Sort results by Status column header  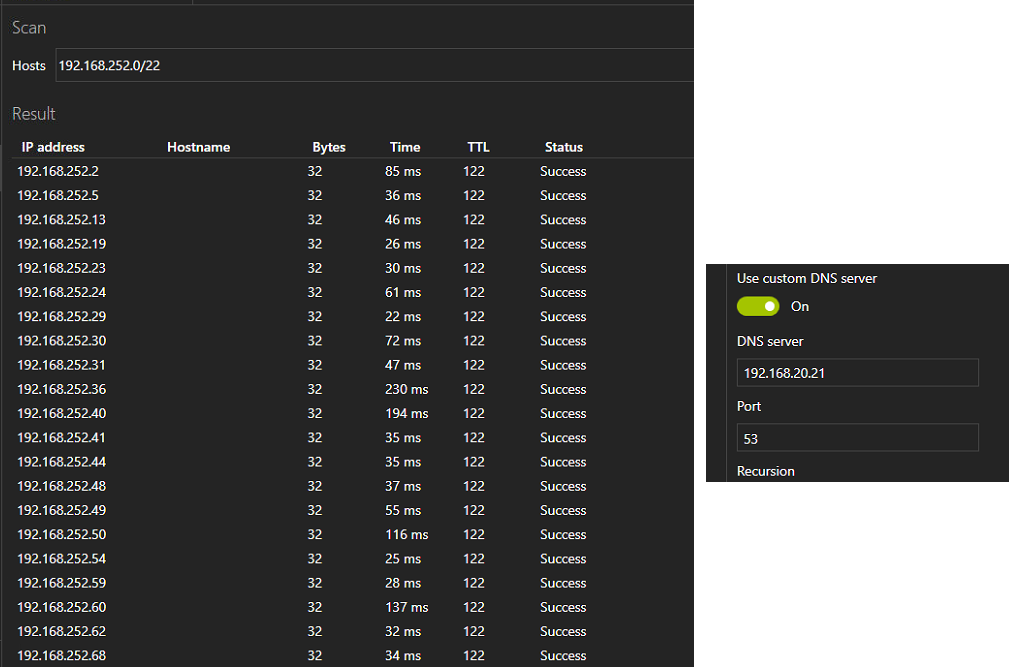coord(564,147)
